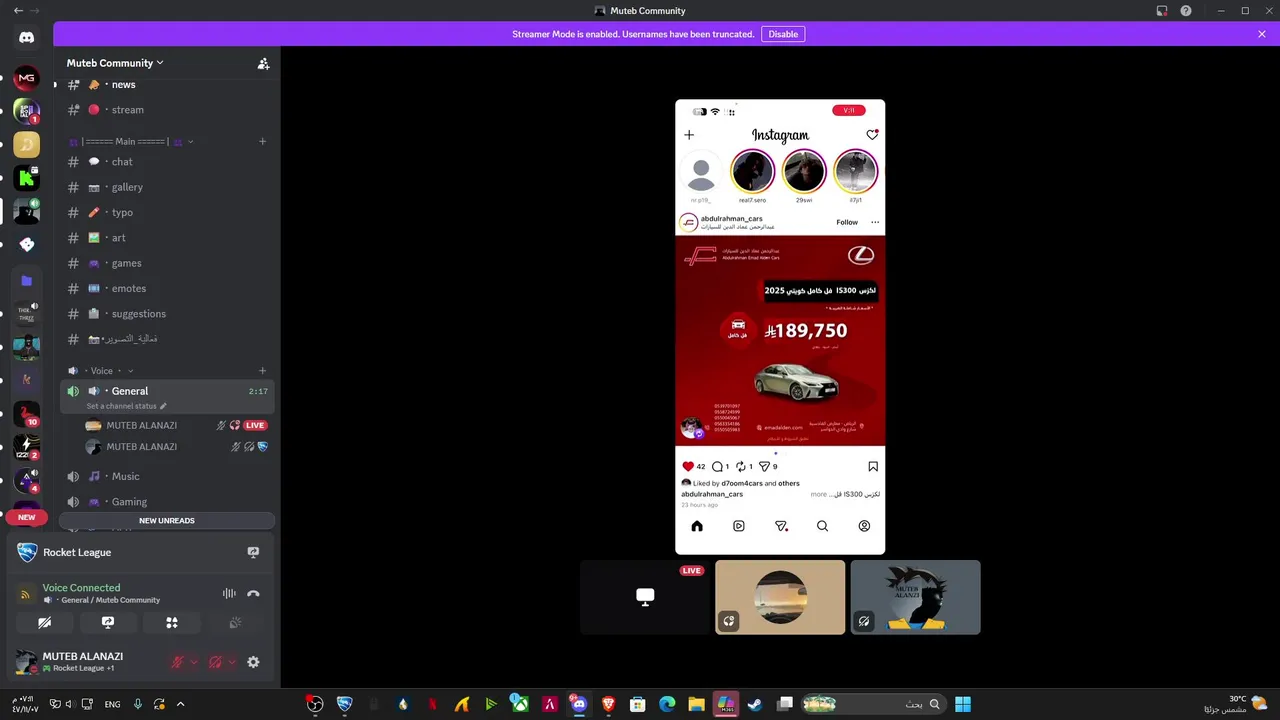Open the real7.sero Instagram story
Screen dimensions: 1280x720
pos(753,172)
